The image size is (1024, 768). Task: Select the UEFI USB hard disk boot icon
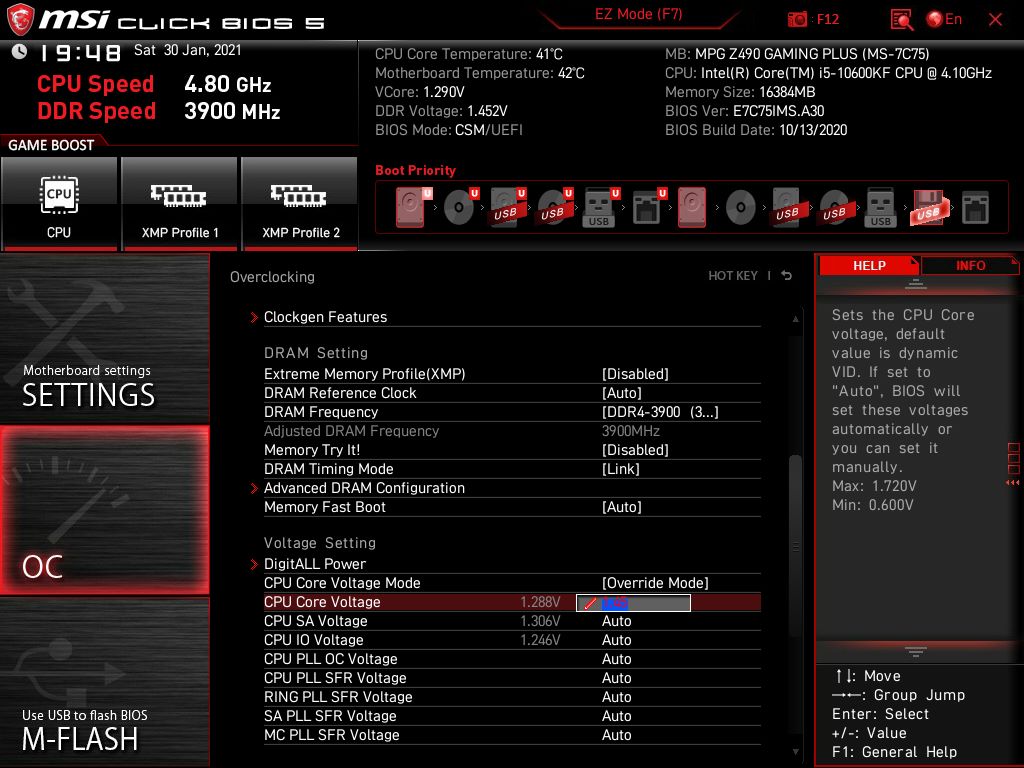point(508,207)
